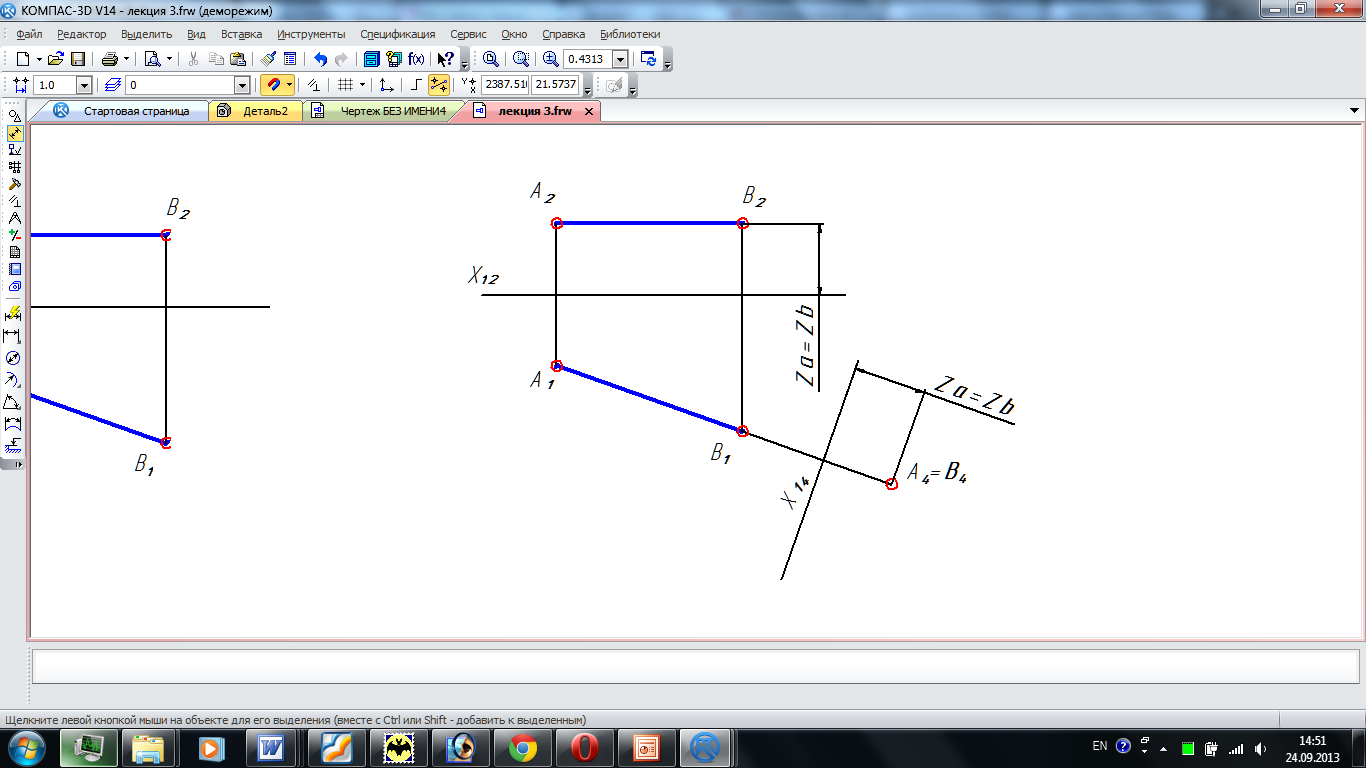Open the current layer 0 dropdown
The height and width of the screenshot is (768, 1366).
point(241,86)
